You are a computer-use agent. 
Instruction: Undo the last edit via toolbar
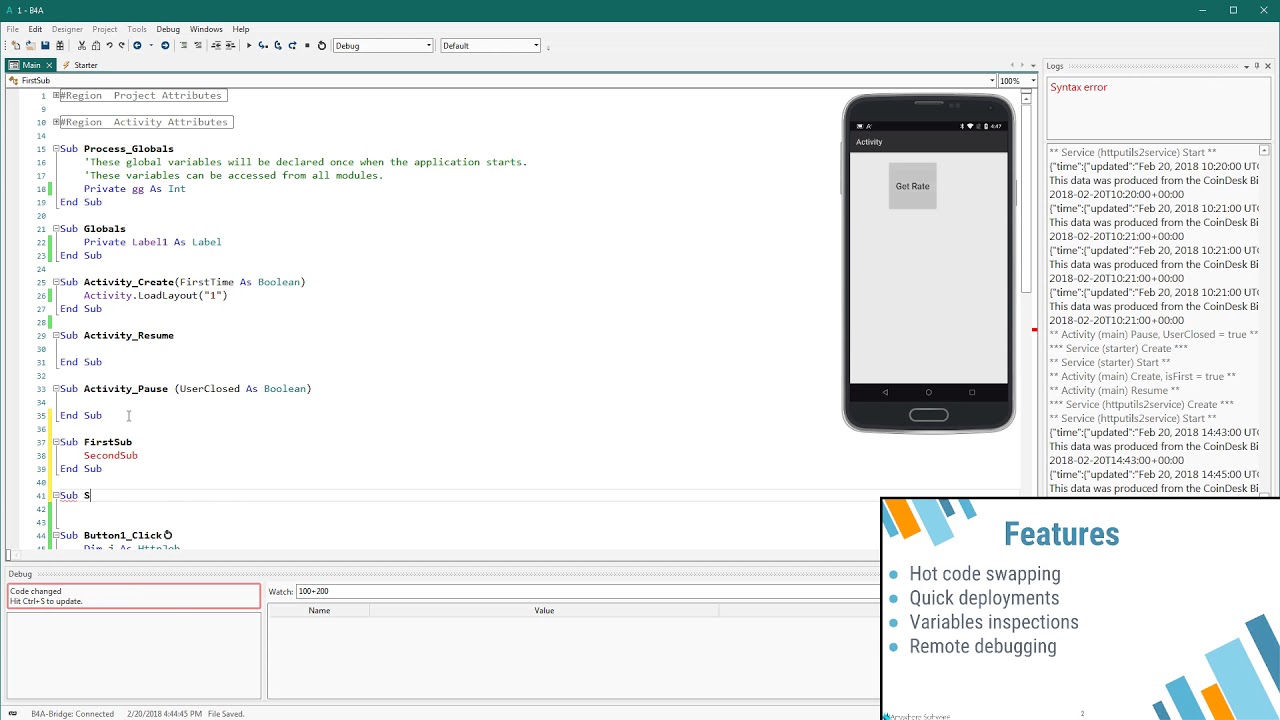coord(109,45)
